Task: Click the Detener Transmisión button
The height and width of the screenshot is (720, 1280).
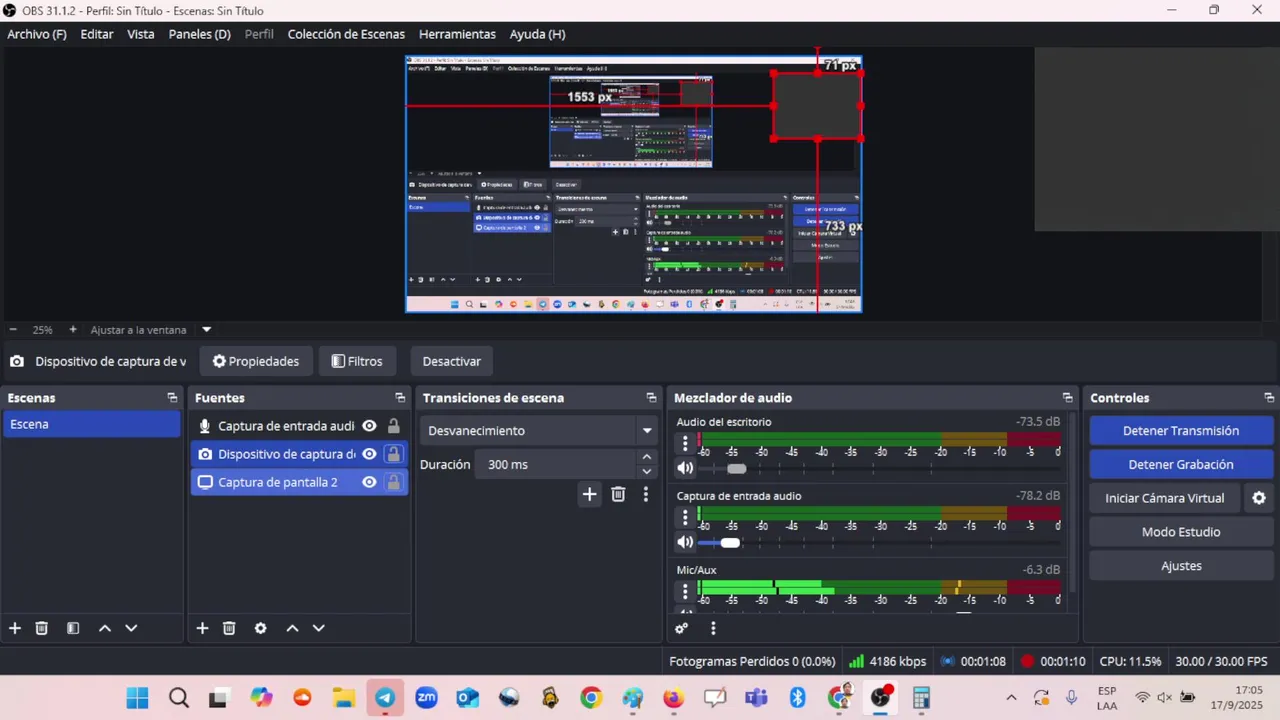Action: tap(1181, 431)
